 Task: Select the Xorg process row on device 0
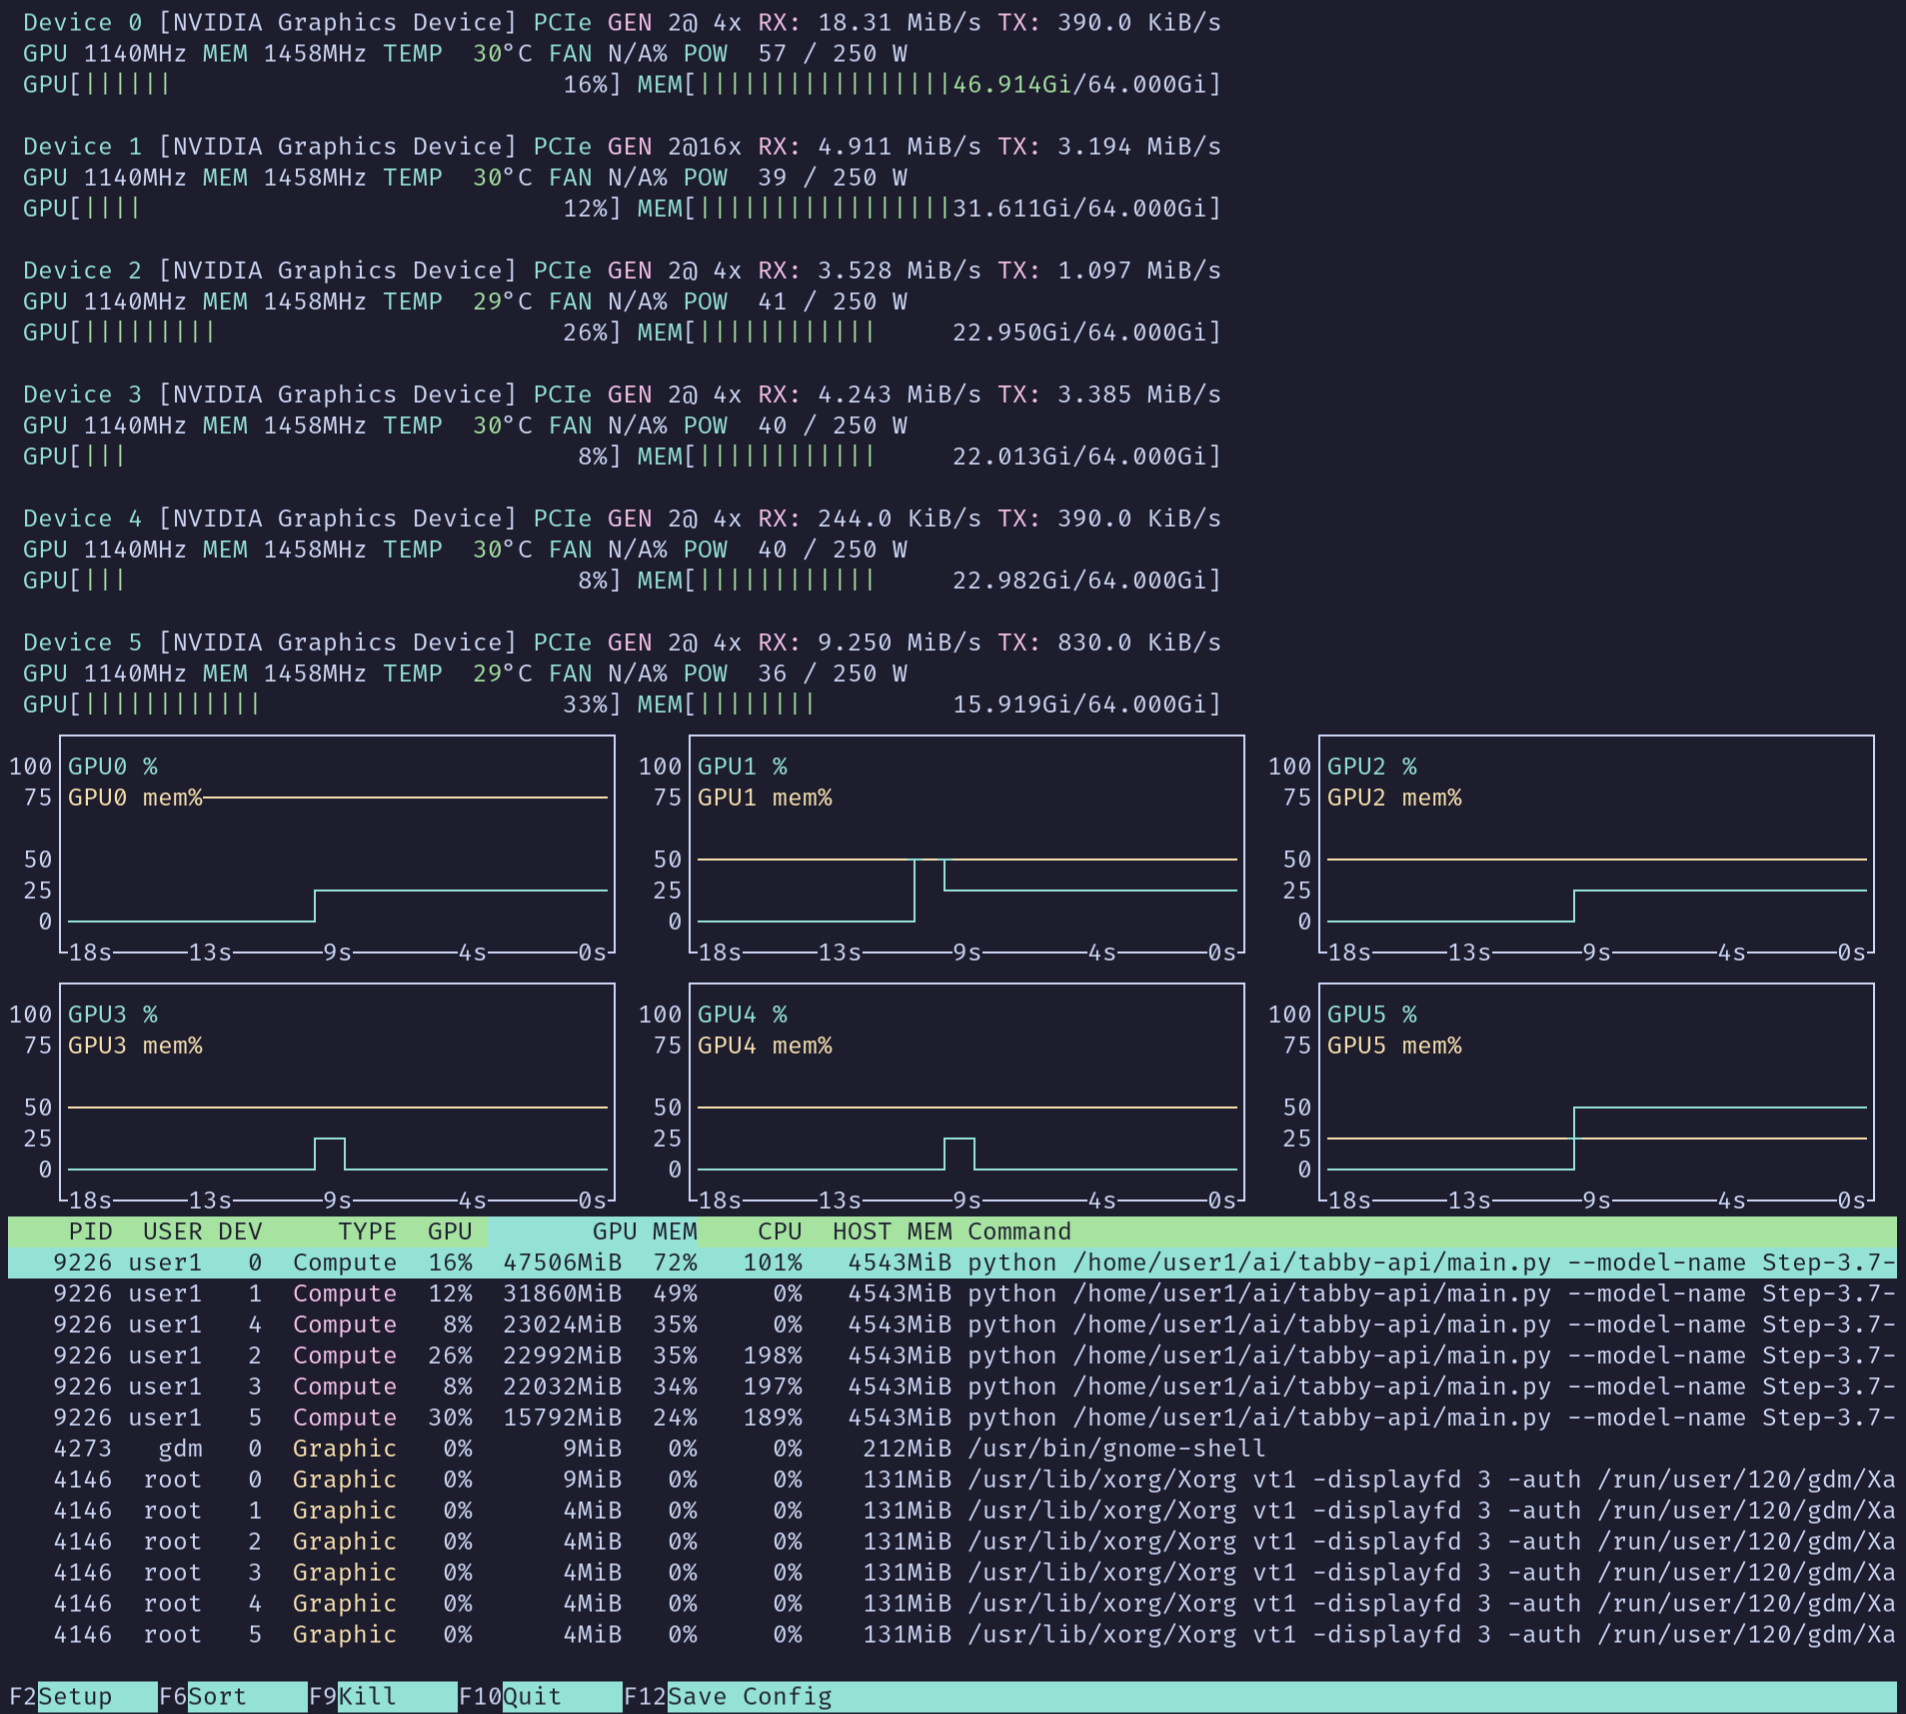point(952,1479)
